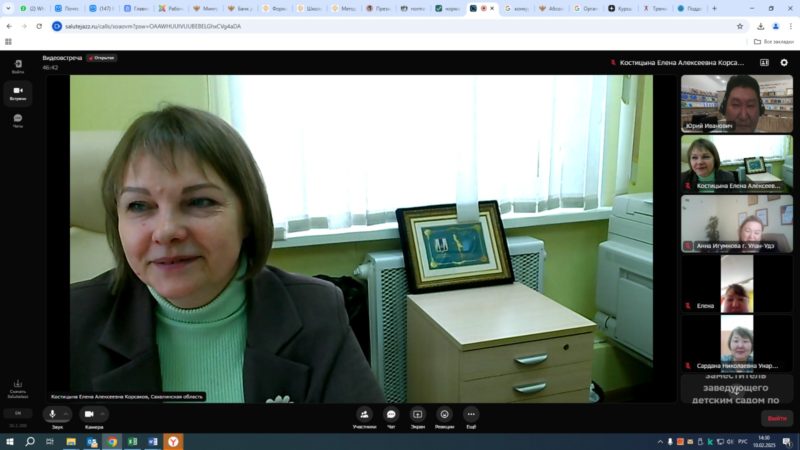Select Встречи in the left sidebar
The image size is (800, 450).
[x=18, y=93]
